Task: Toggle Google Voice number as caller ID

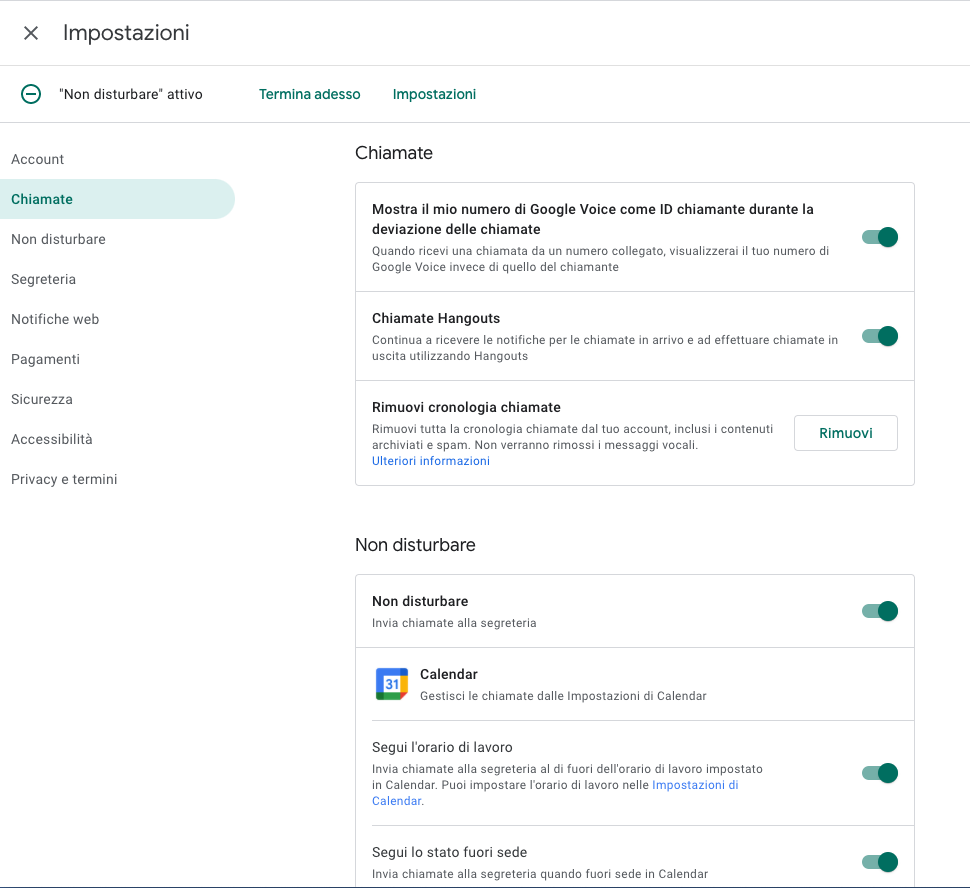Action: [x=880, y=237]
